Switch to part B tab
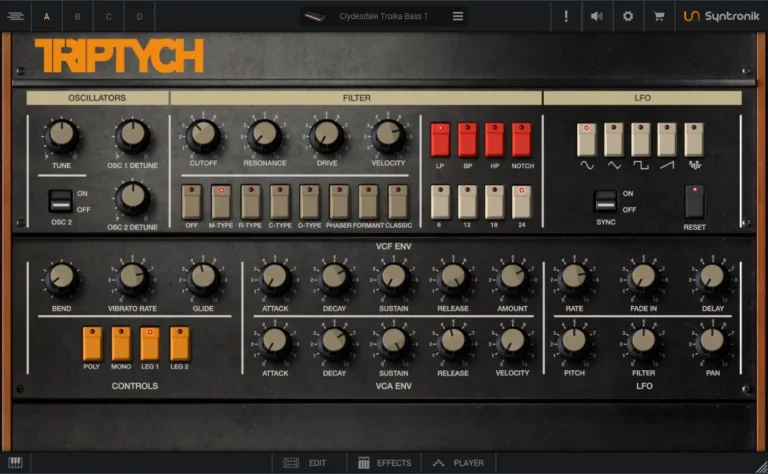 tap(77, 16)
